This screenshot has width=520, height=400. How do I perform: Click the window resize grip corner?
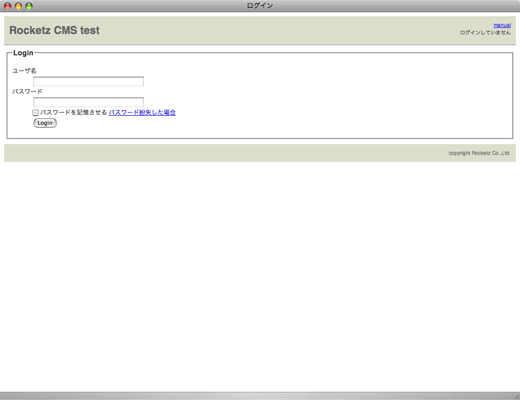[516, 396]
